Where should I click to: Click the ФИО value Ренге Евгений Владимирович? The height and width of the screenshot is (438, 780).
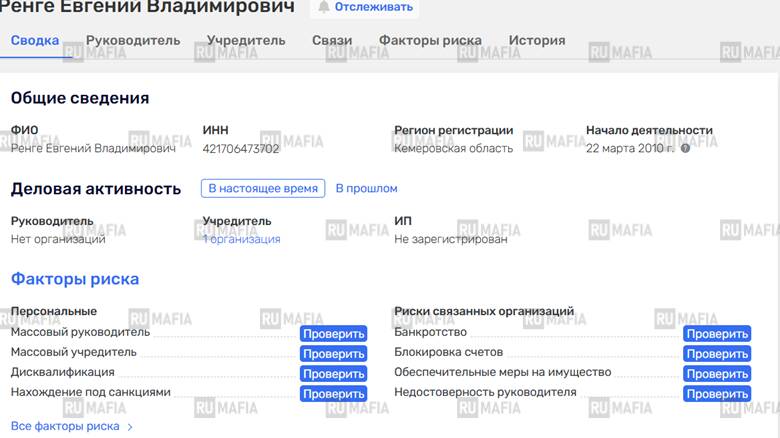tap(93, 148)
